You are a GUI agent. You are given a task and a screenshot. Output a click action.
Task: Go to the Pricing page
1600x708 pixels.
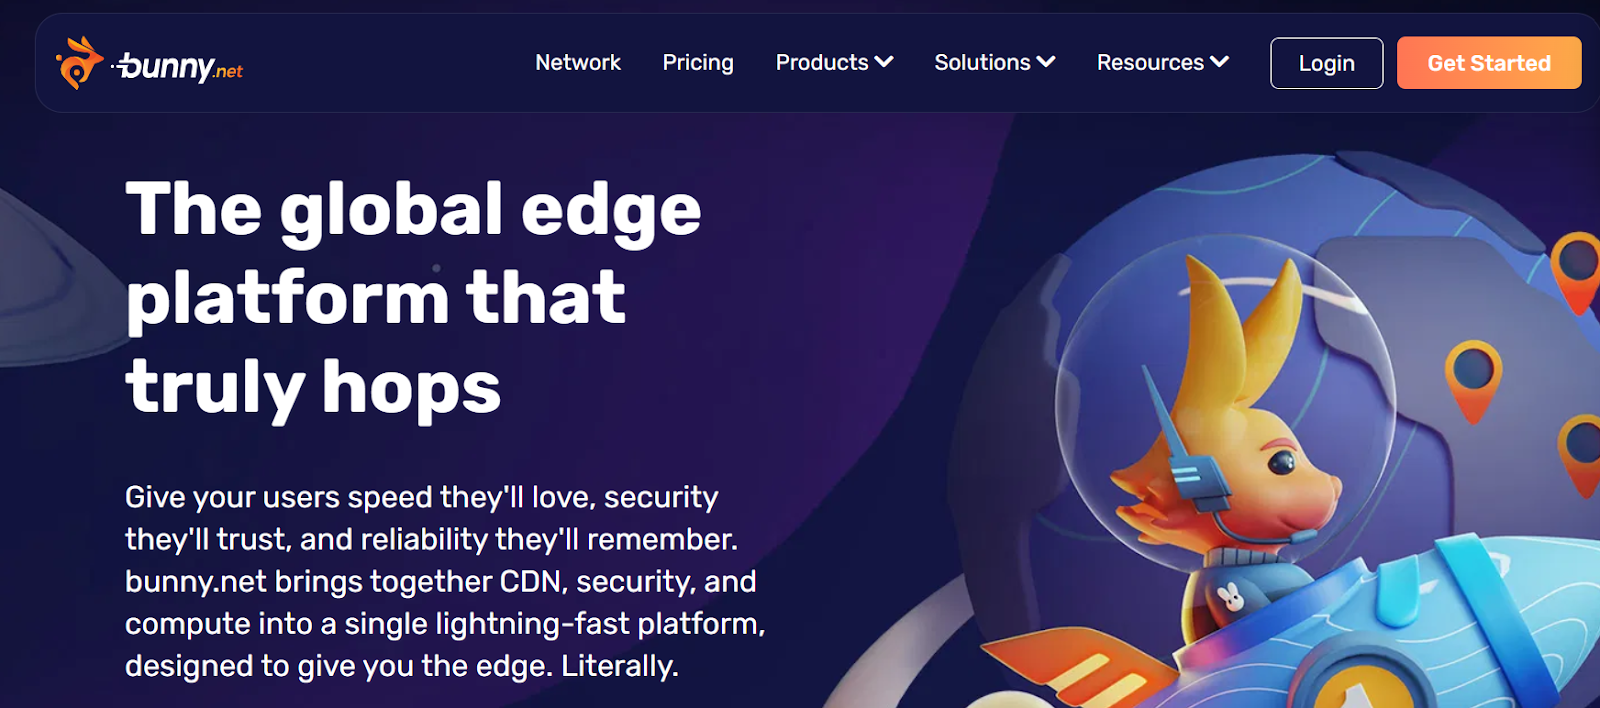697,63
